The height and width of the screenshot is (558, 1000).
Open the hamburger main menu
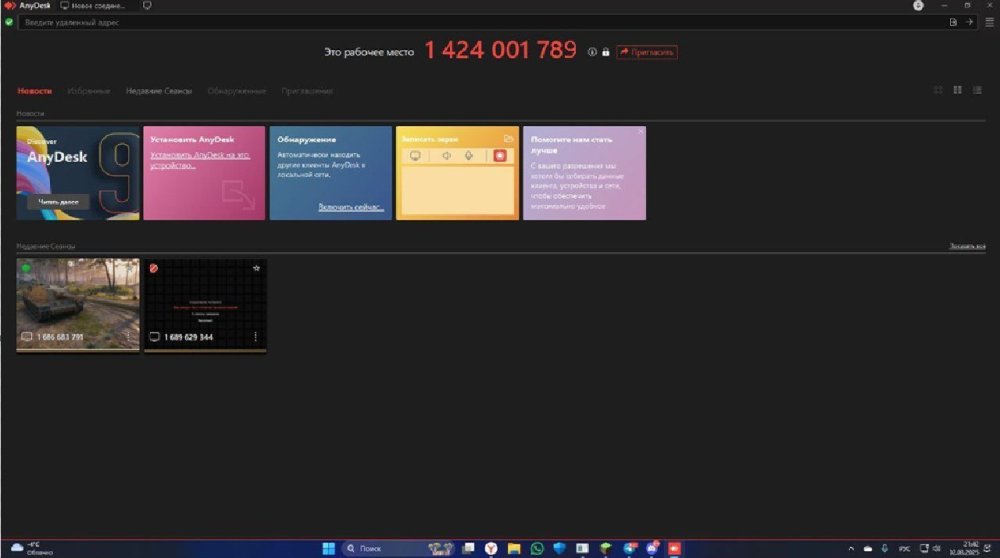click(x=989, y=22)
